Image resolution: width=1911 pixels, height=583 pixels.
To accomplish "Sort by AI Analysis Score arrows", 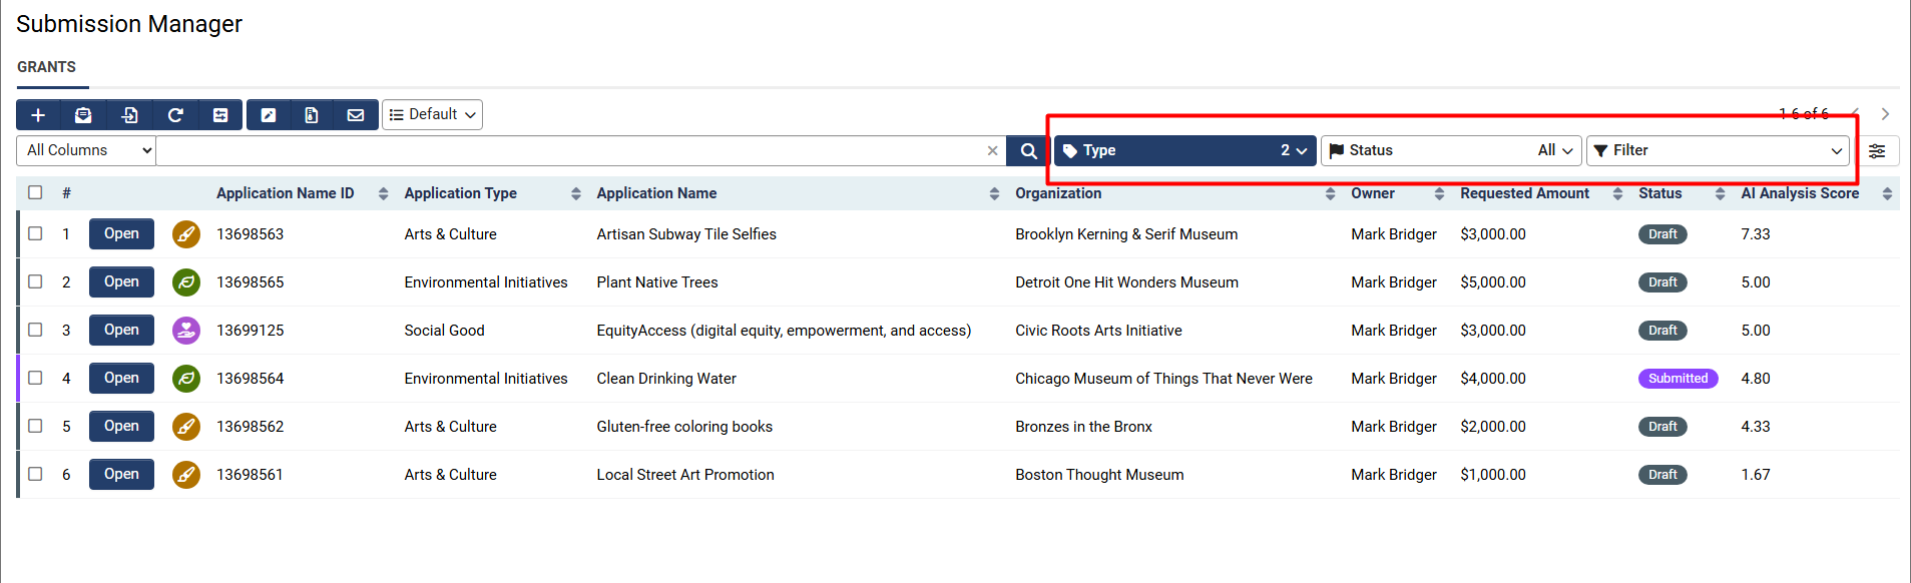I will click(1887, 194).
